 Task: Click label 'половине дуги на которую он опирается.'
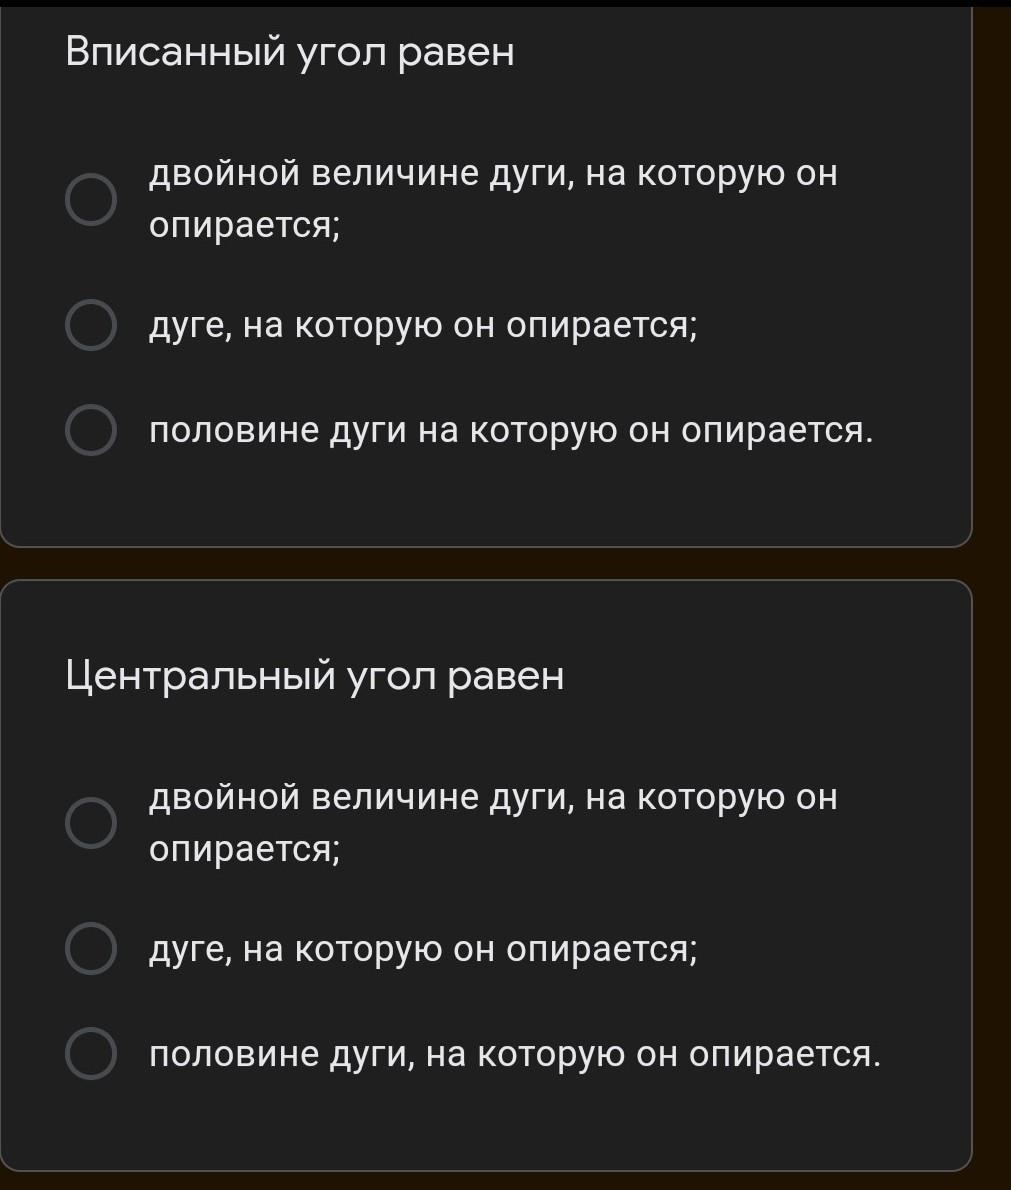511,431
